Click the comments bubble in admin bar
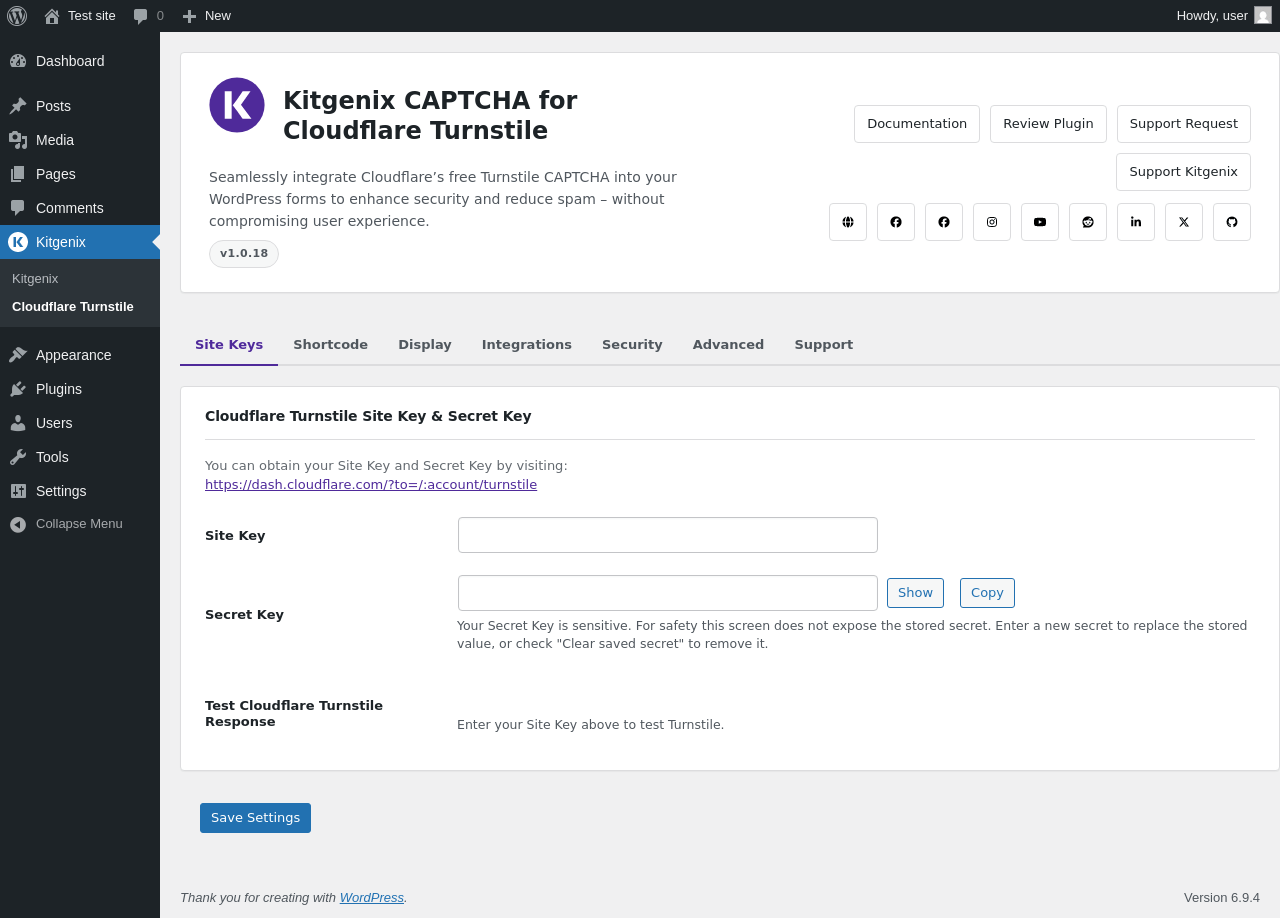1280x918 pixels. [148, 16]
